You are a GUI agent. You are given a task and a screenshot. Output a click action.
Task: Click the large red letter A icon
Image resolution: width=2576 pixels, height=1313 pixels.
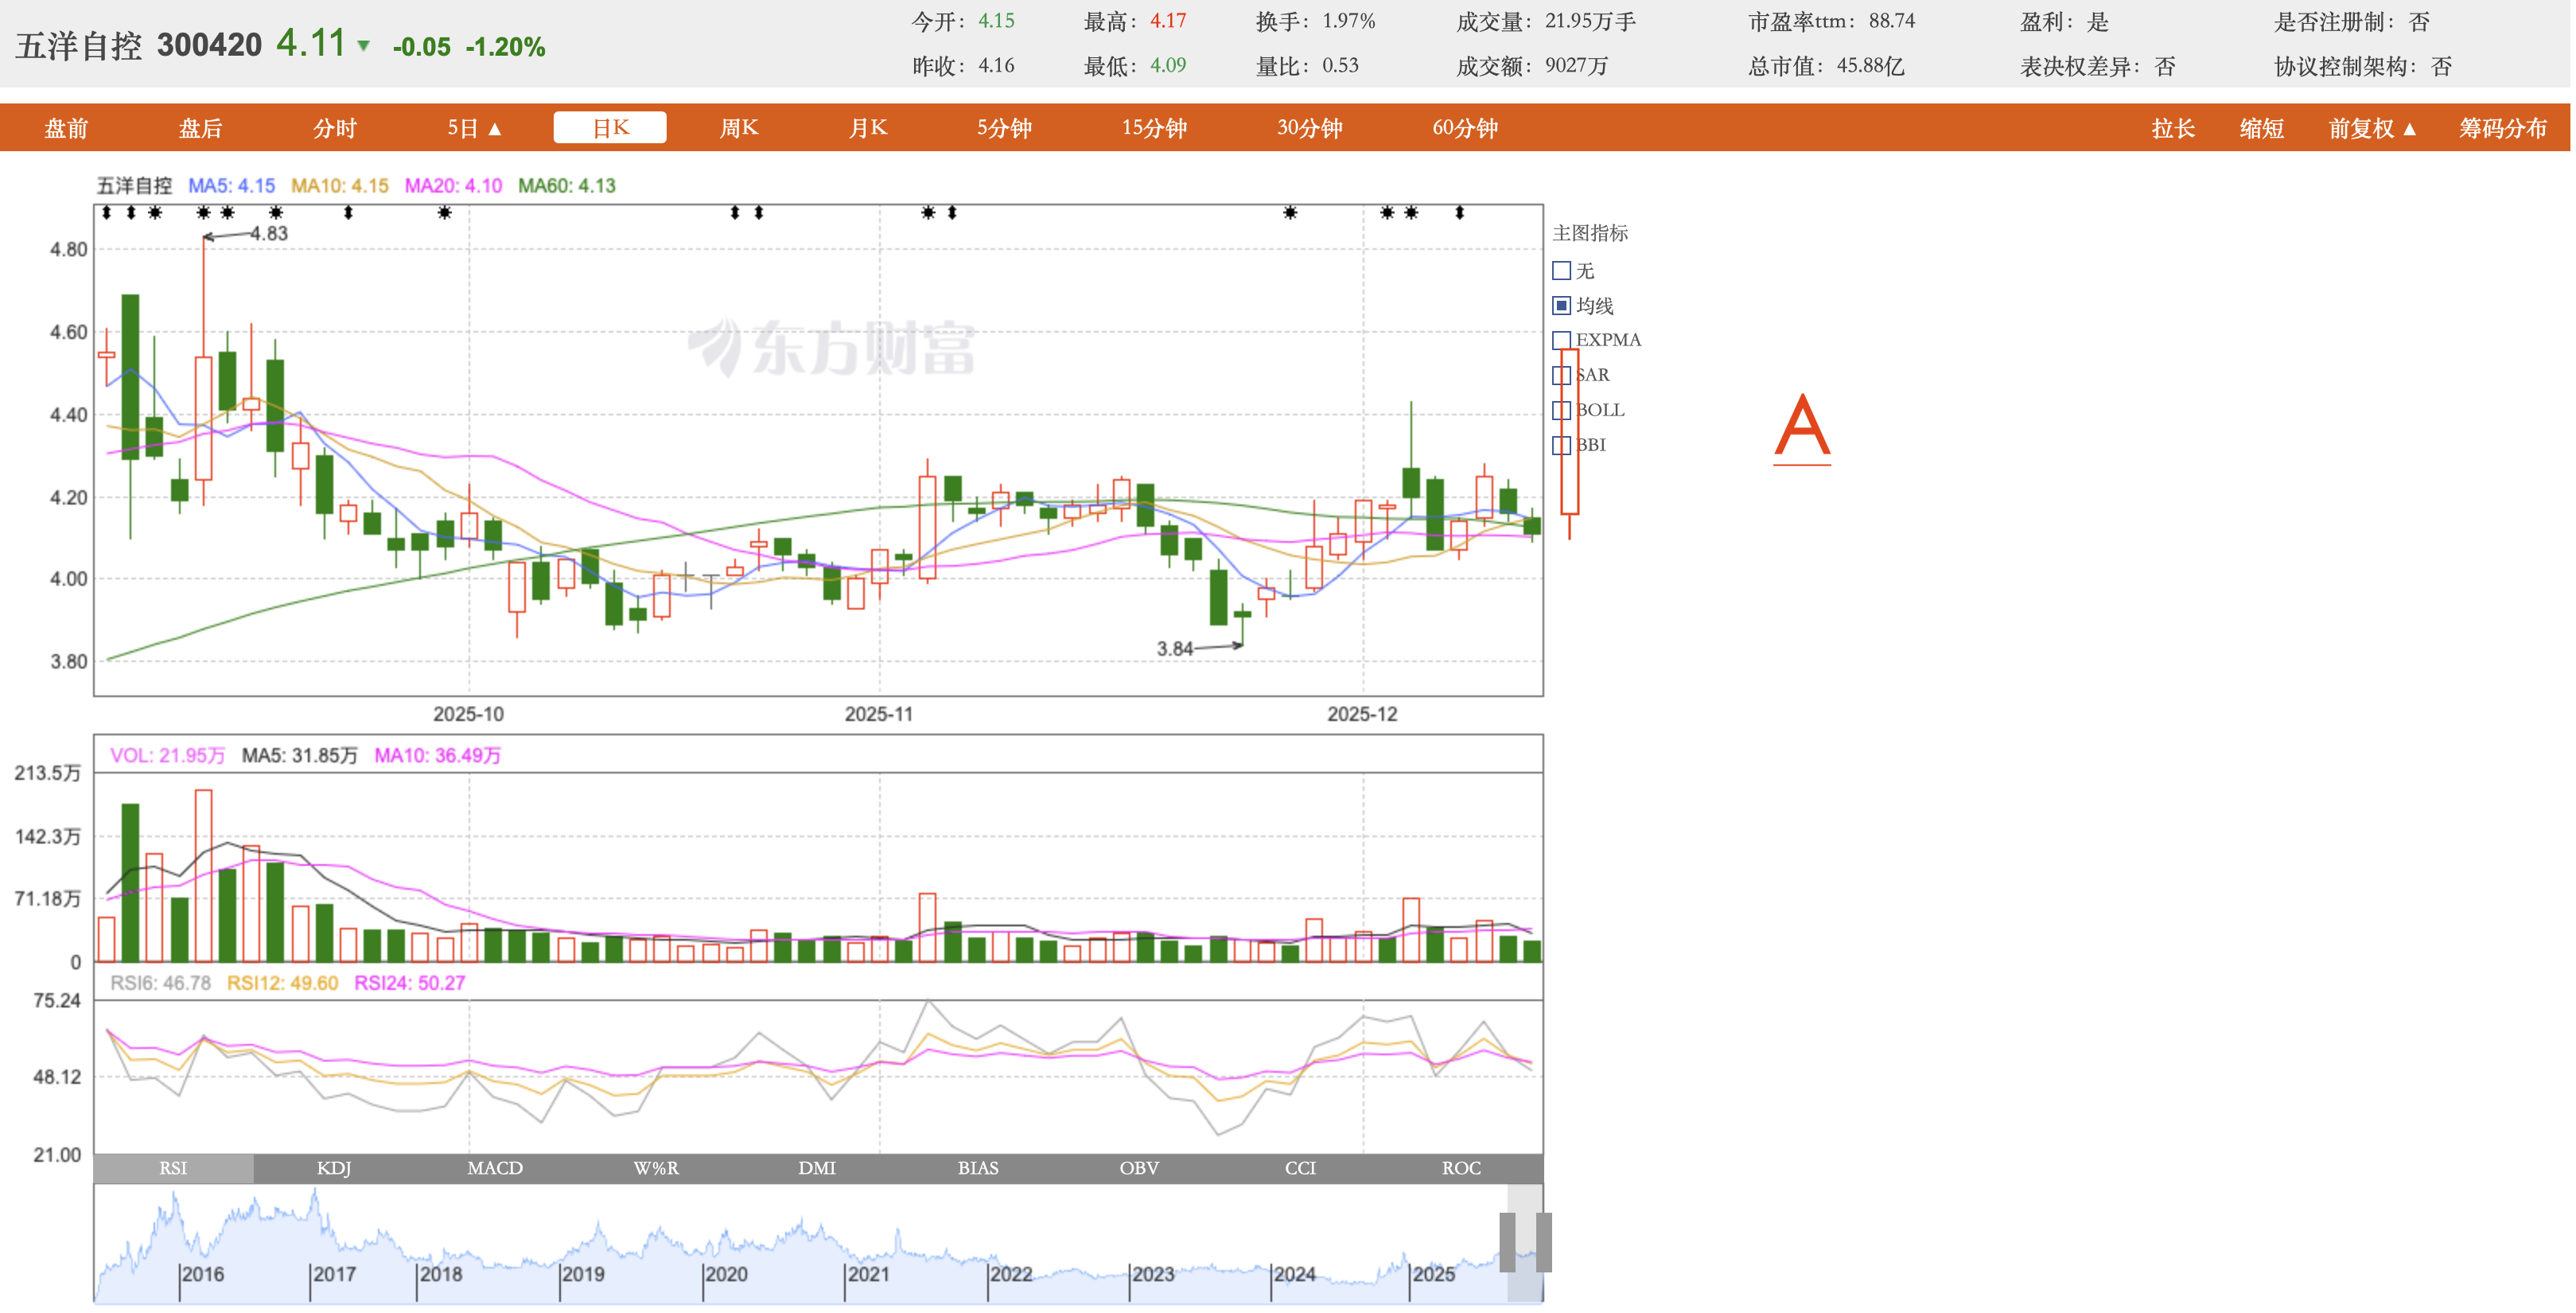point(1801,428)
